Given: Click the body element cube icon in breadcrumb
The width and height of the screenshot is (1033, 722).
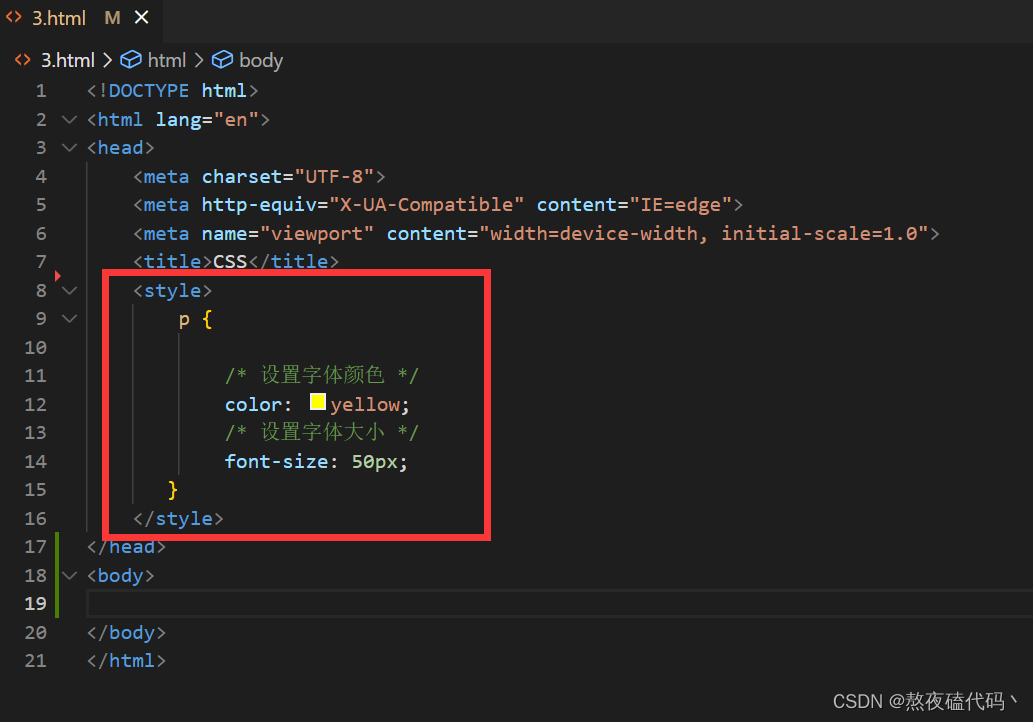Looking at the screenshot, I should pos(222,60).
